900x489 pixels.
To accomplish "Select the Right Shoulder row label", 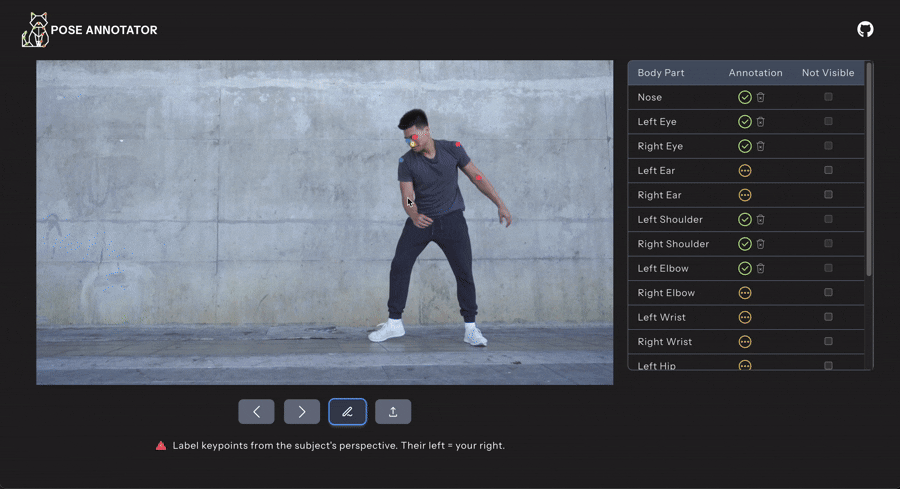I will click(x=673, y=244).
